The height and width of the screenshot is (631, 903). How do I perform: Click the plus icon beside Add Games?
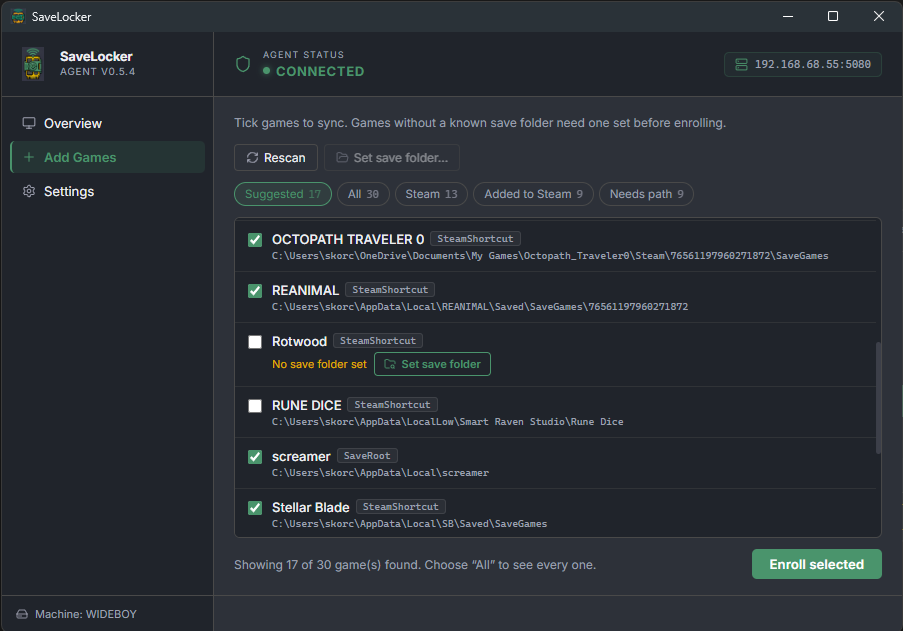point(29,157)
